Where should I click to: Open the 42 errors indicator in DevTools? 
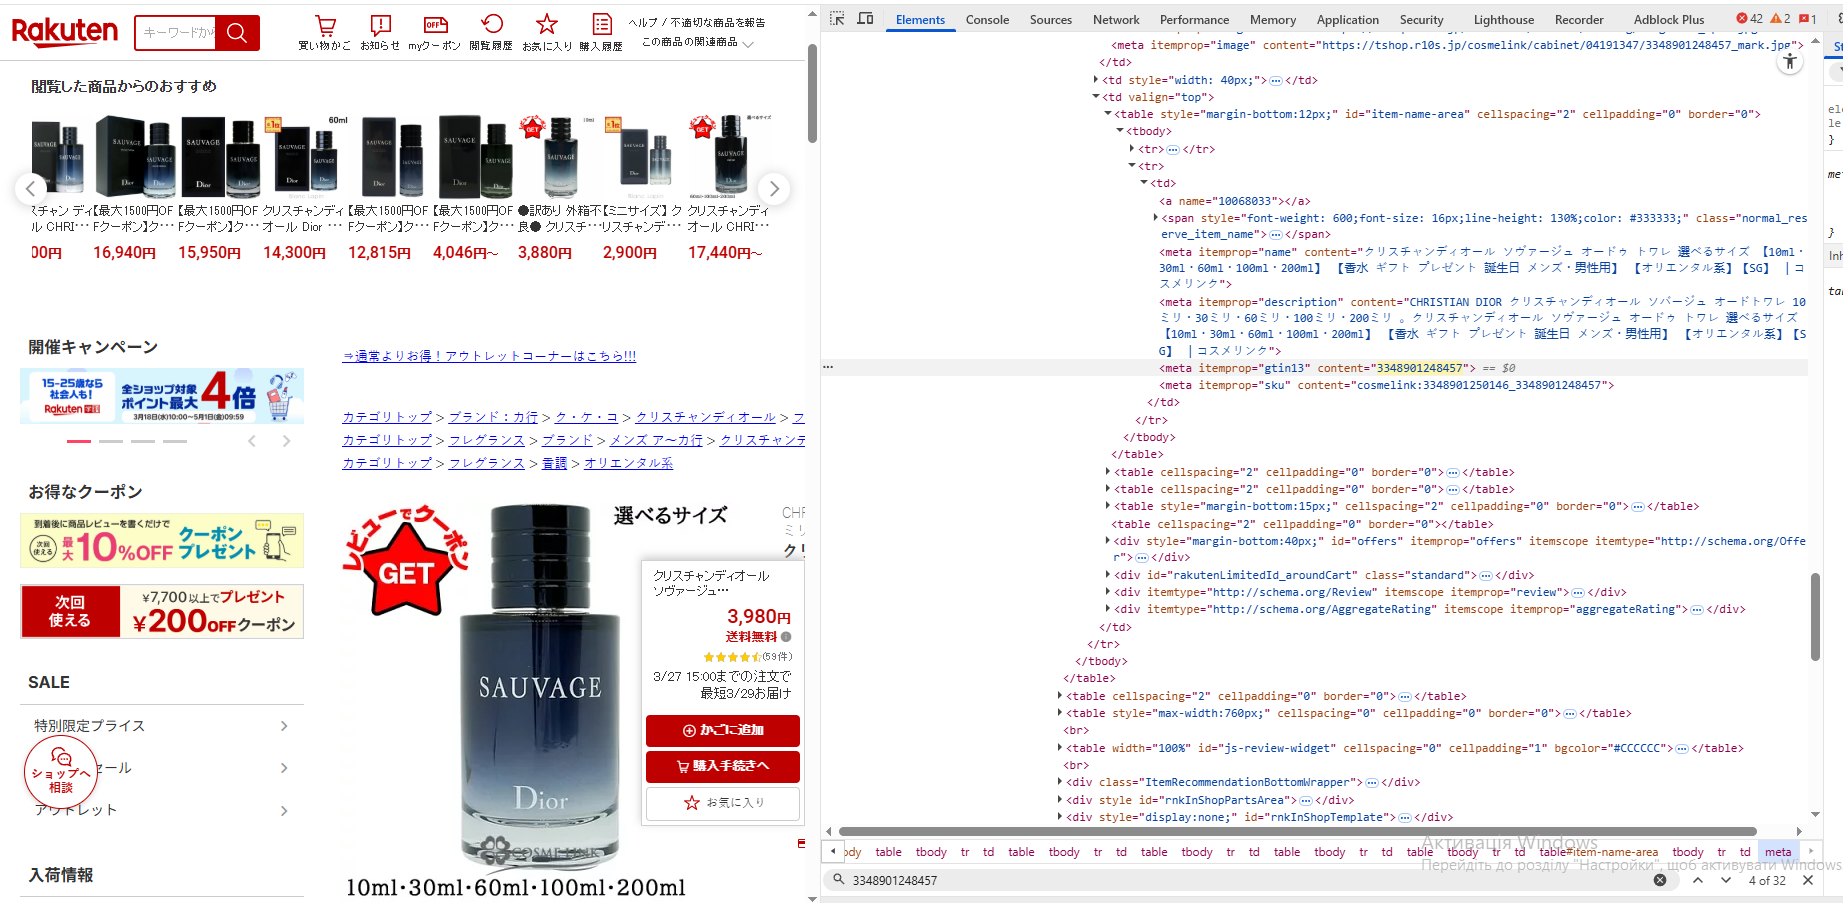point(1750,19)
